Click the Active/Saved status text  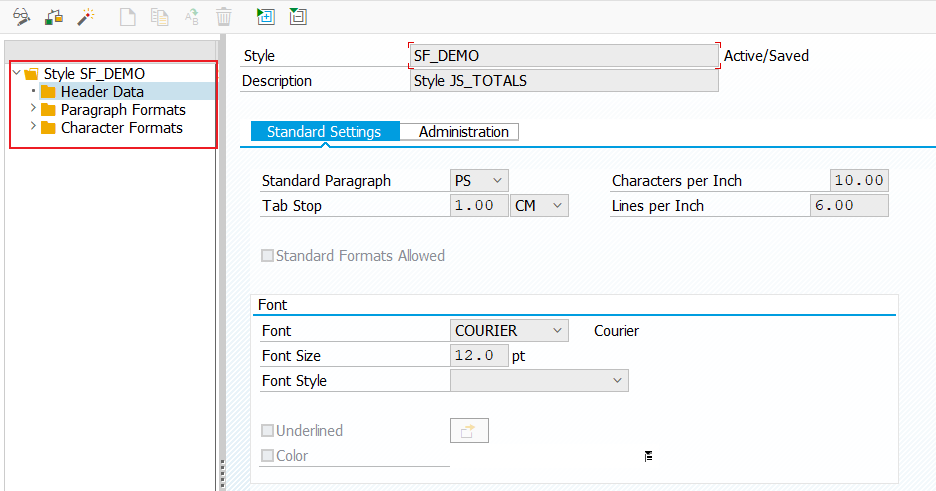click(766, 56)
